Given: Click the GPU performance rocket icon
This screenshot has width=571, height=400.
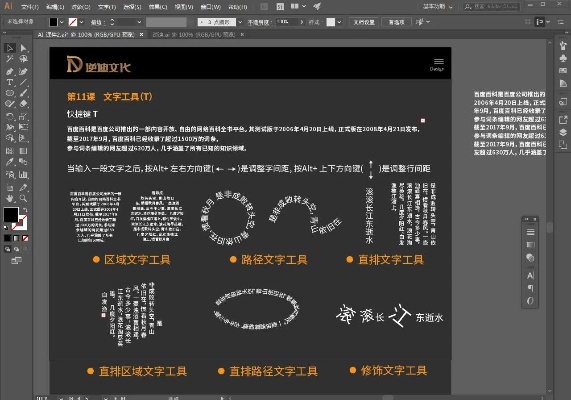Looking at the screenshot, I should click(x=317, y=7).
